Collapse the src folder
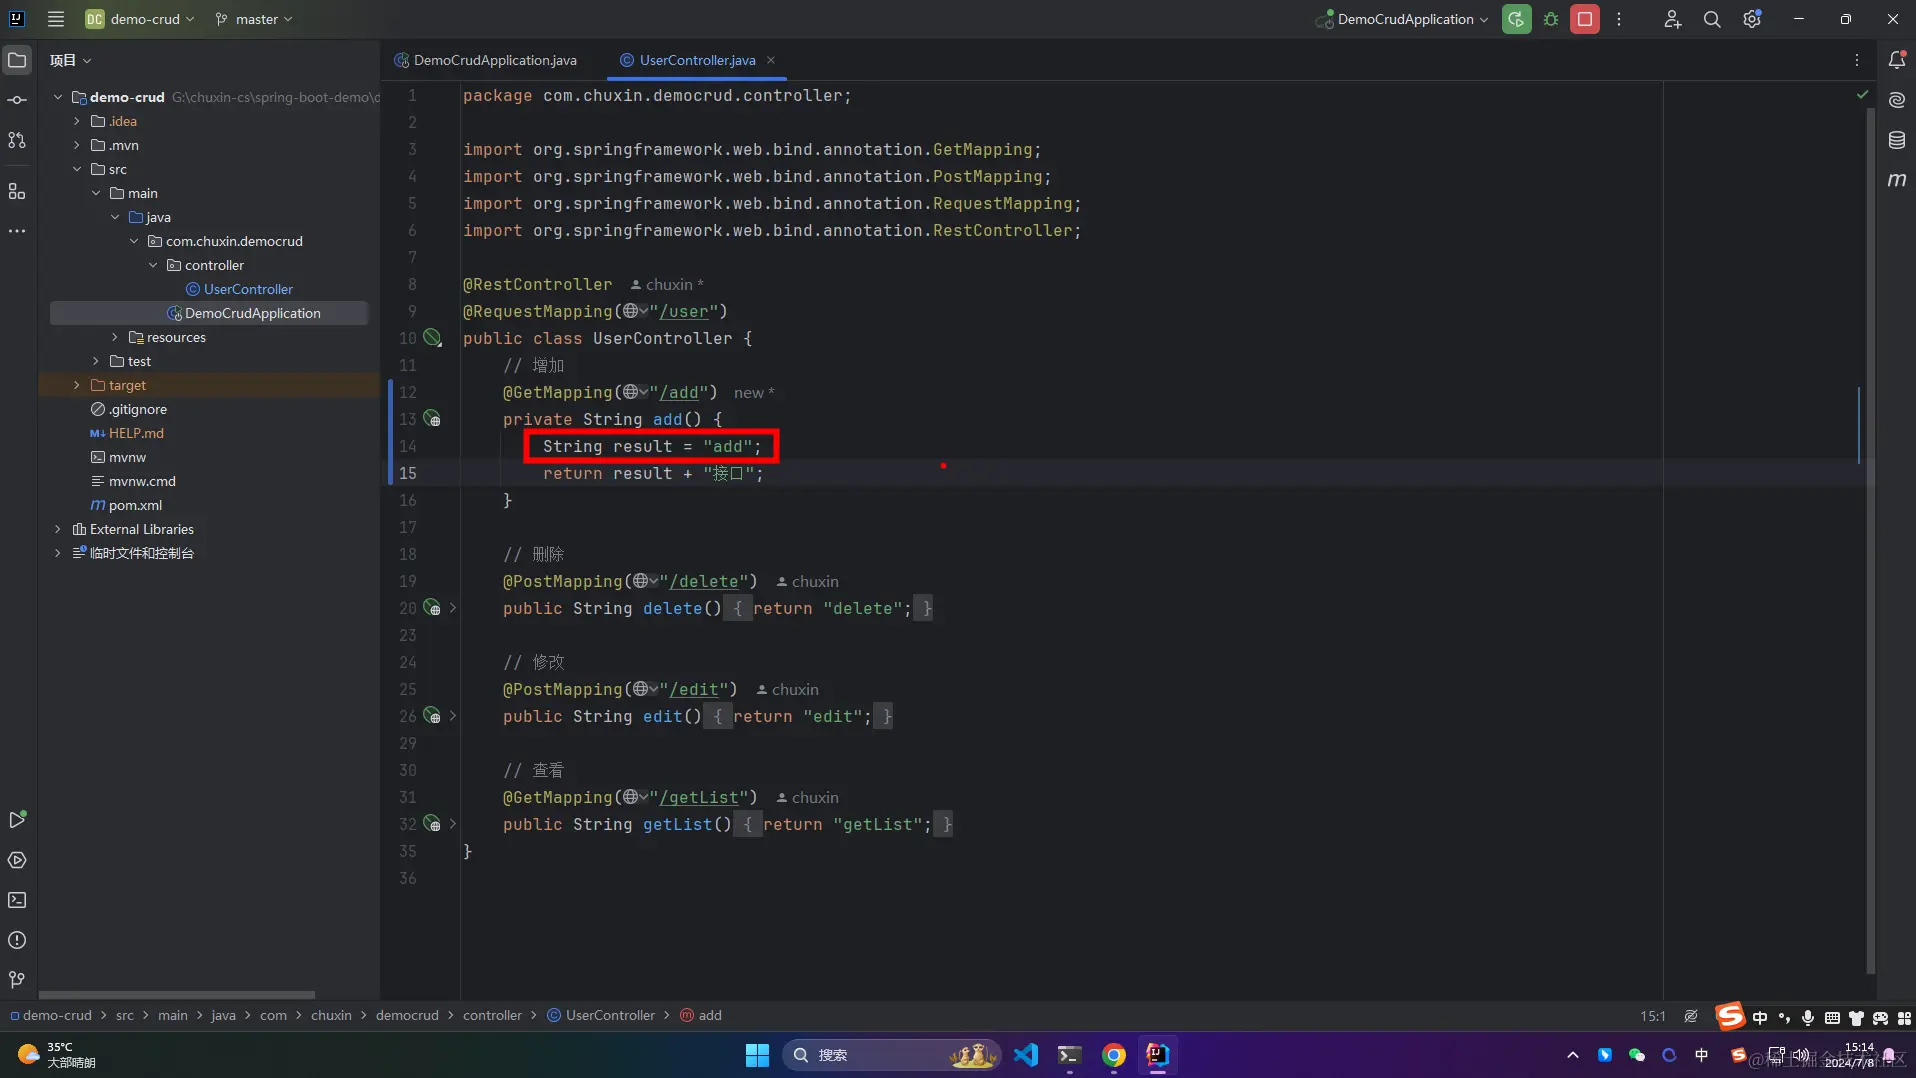 tap(77, 169)
